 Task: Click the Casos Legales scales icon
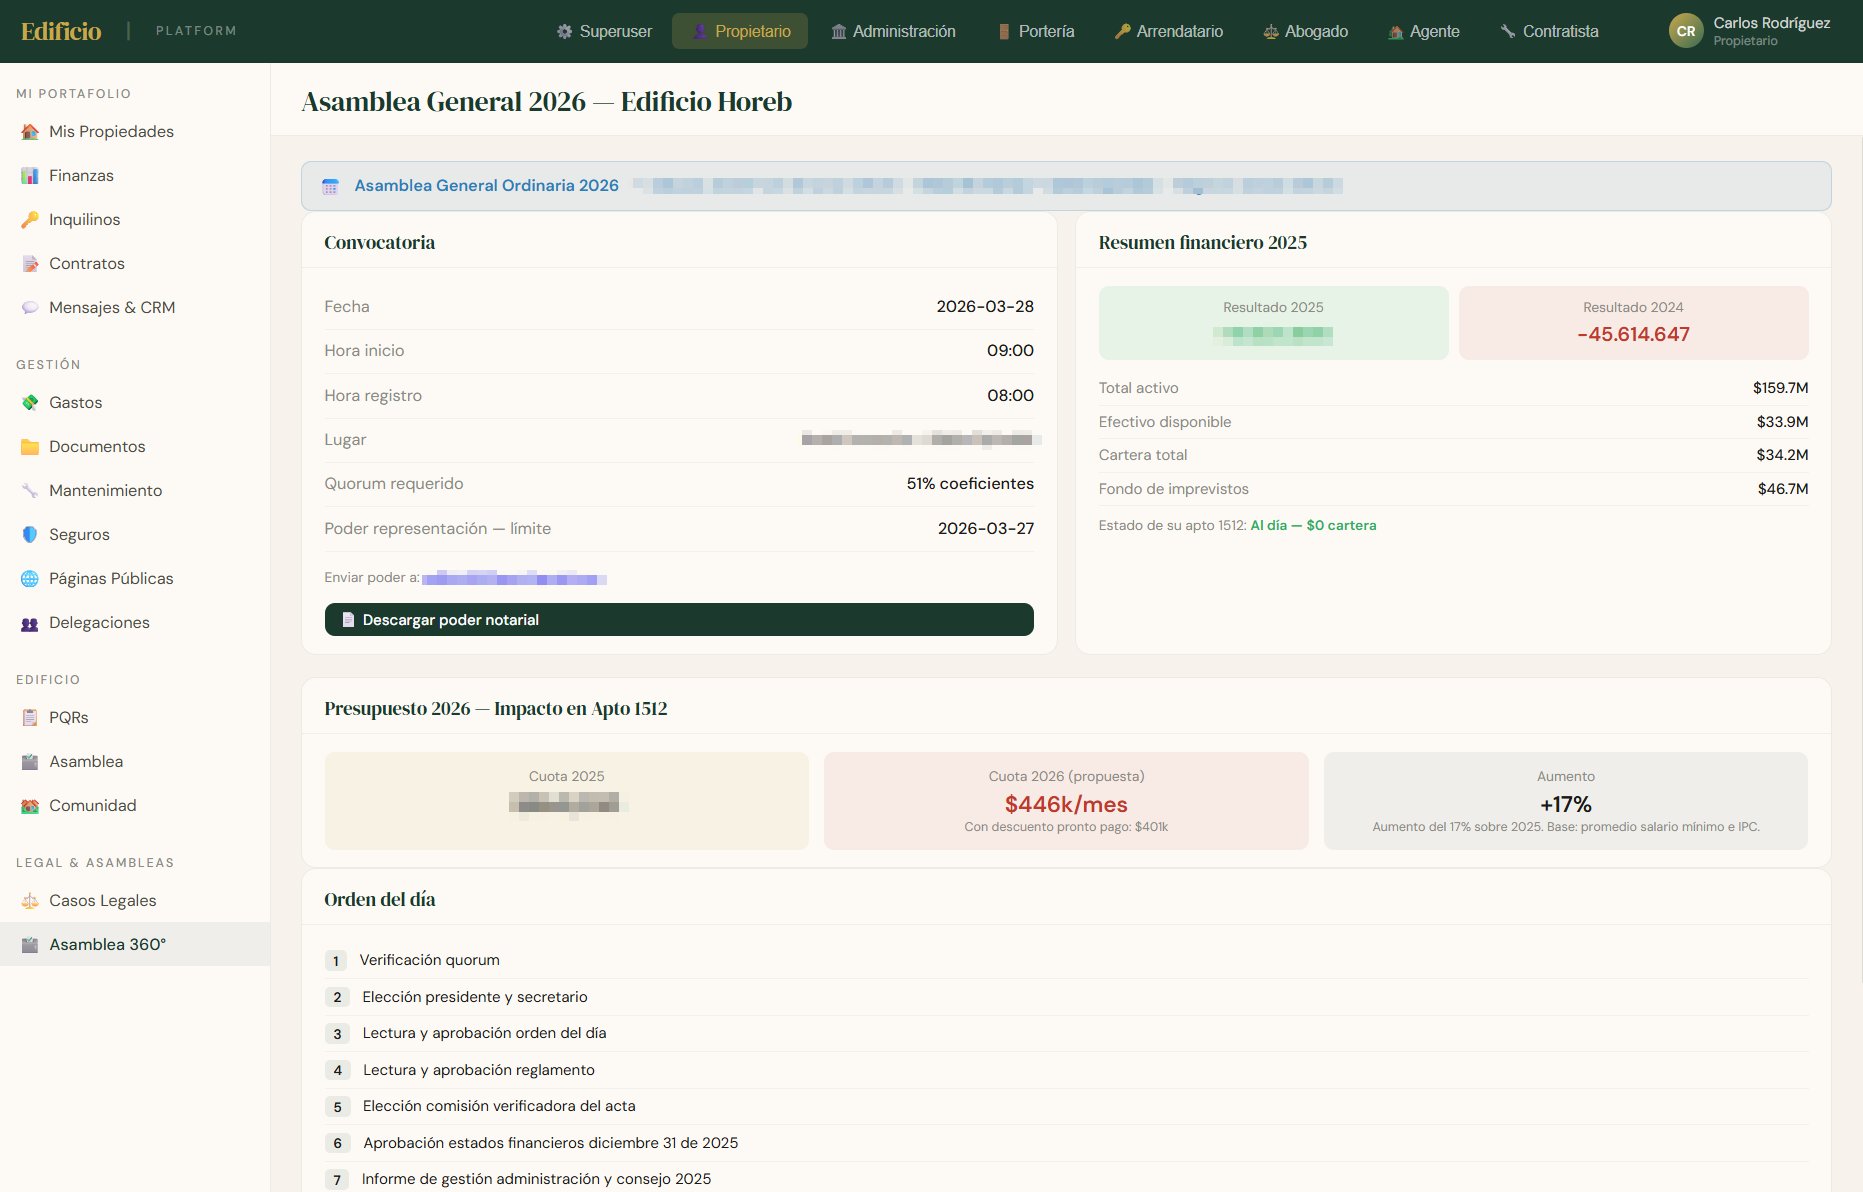[30, 901]
